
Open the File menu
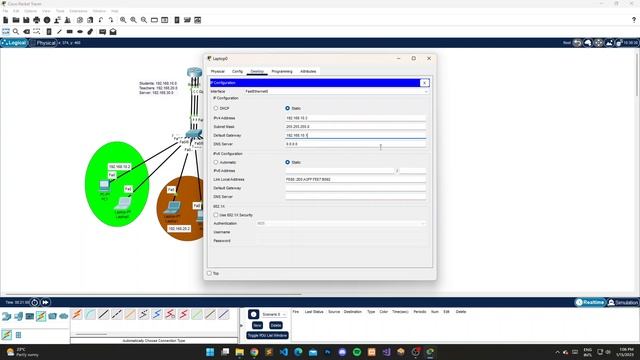pos(5,11)
